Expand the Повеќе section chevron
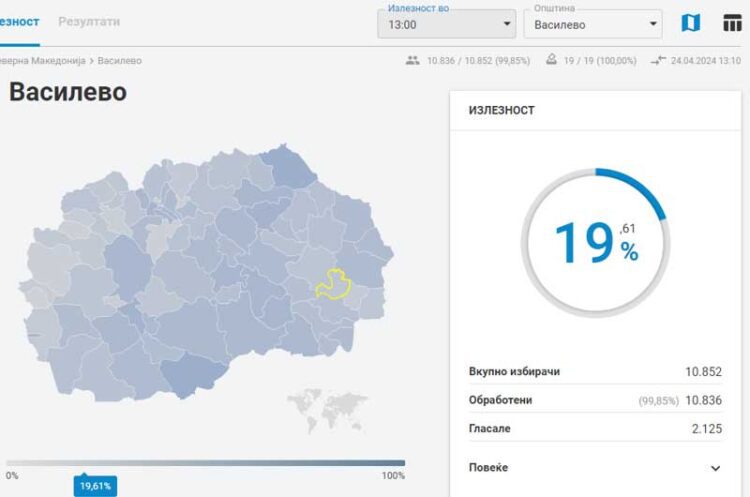The height and width of the screenshot is (497, 750). coord(715,468)
